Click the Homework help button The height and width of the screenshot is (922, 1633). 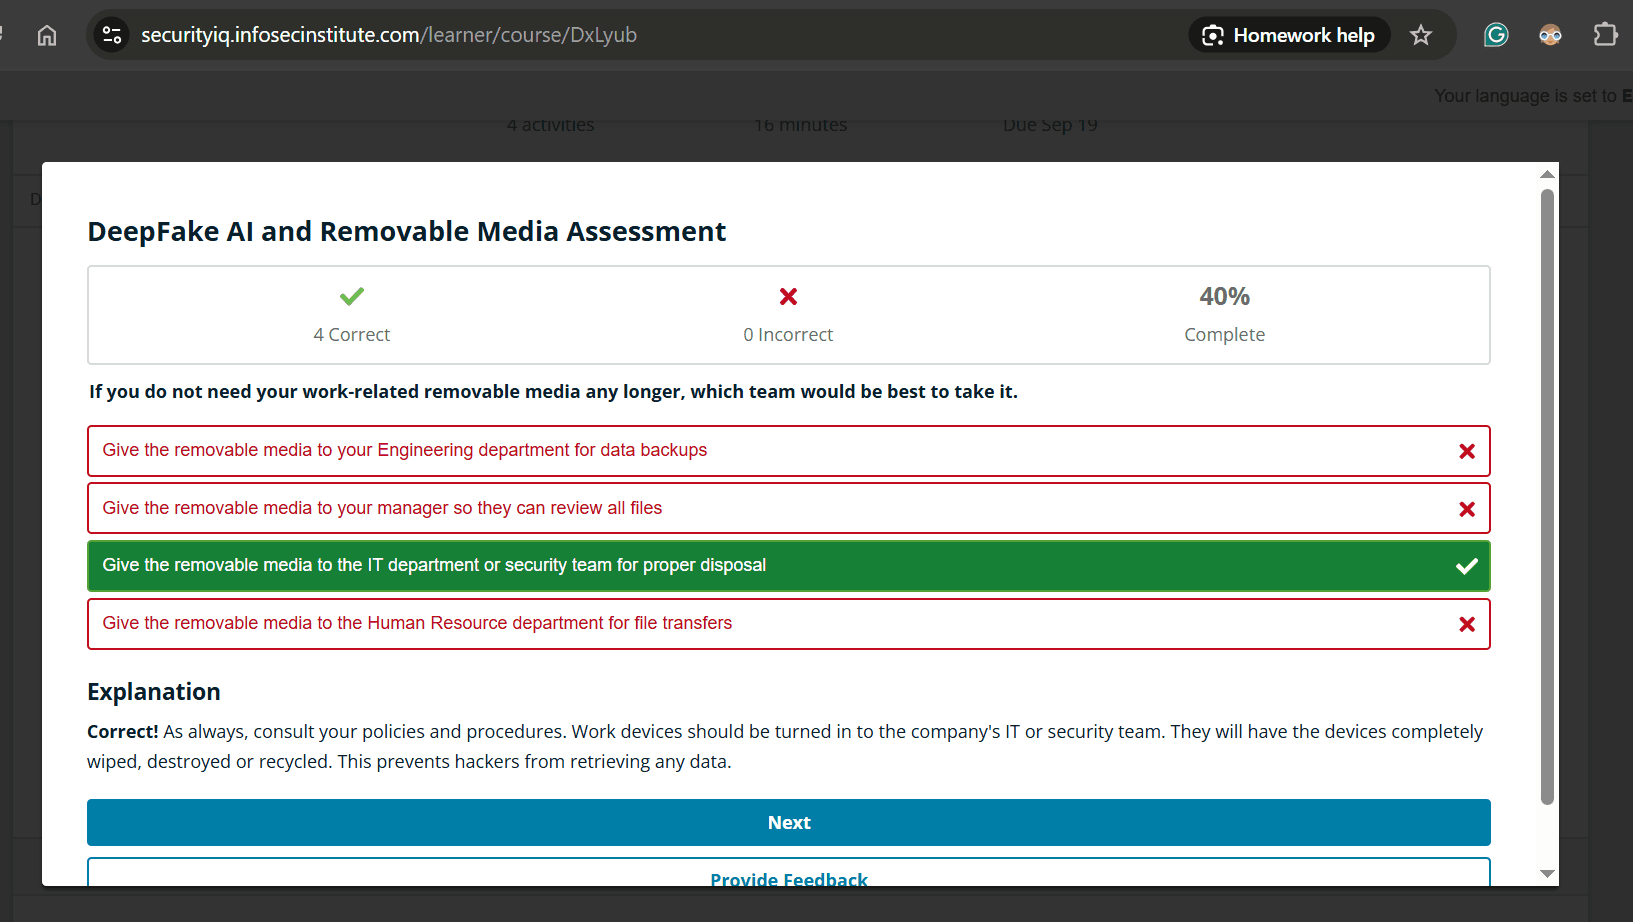point(1289,36)
